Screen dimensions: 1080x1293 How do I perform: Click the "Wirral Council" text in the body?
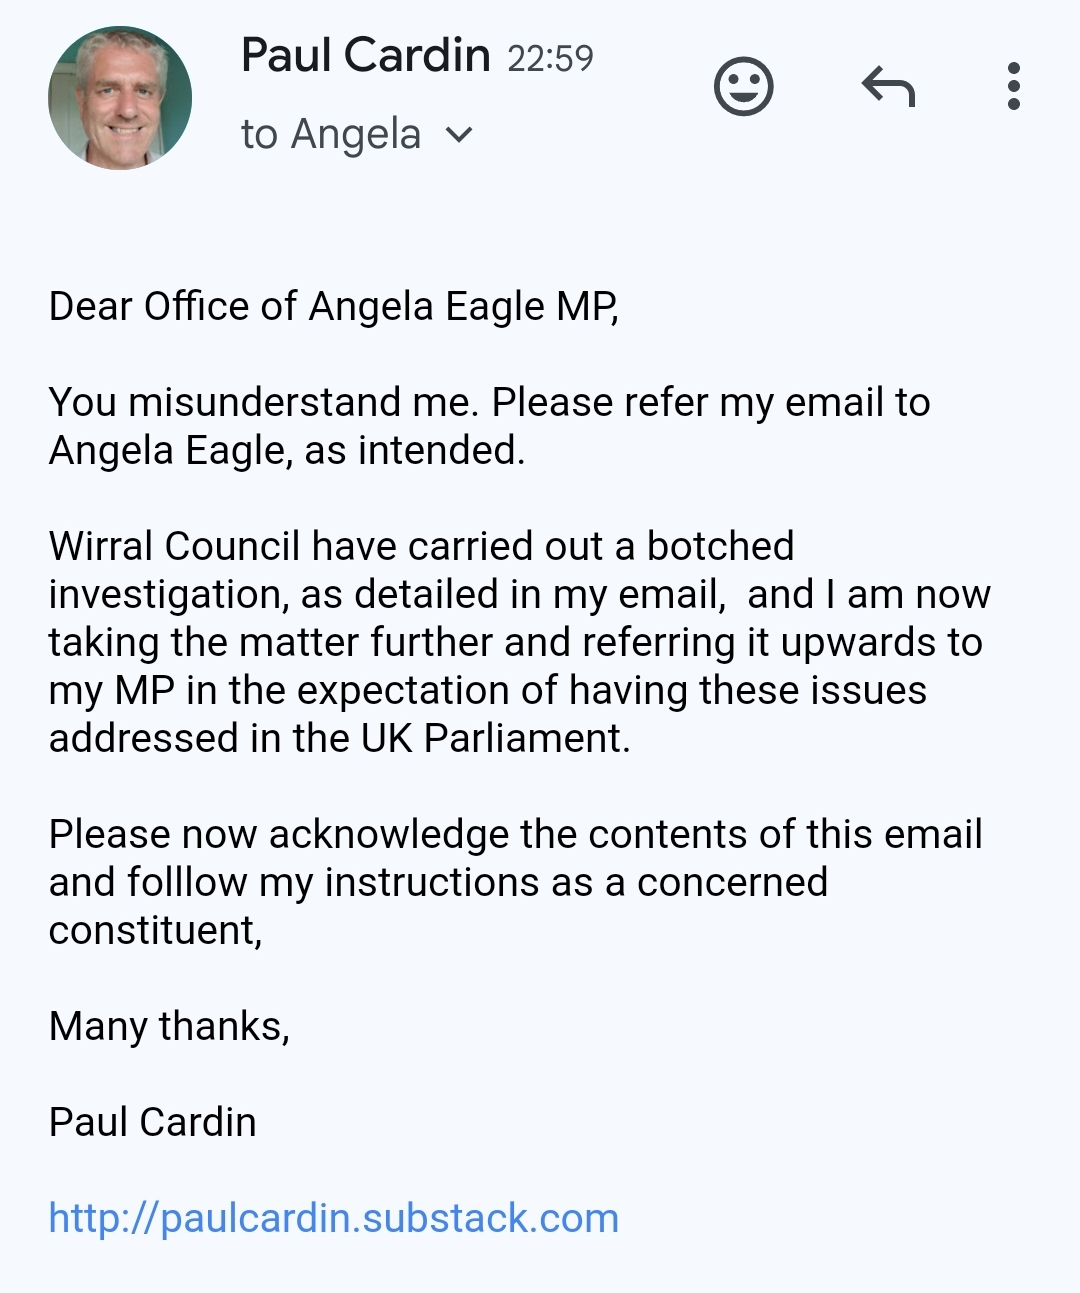click(174, 546)
